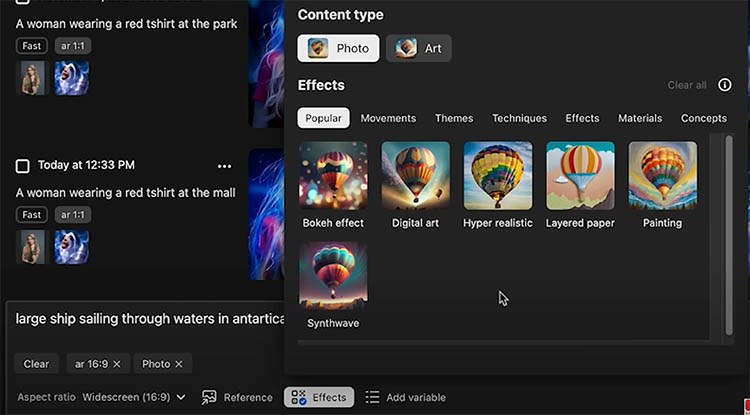Switch to the Techniques tab
This screenshot has width=750, height=415.
pyautogui.click(x=519, y=118)
